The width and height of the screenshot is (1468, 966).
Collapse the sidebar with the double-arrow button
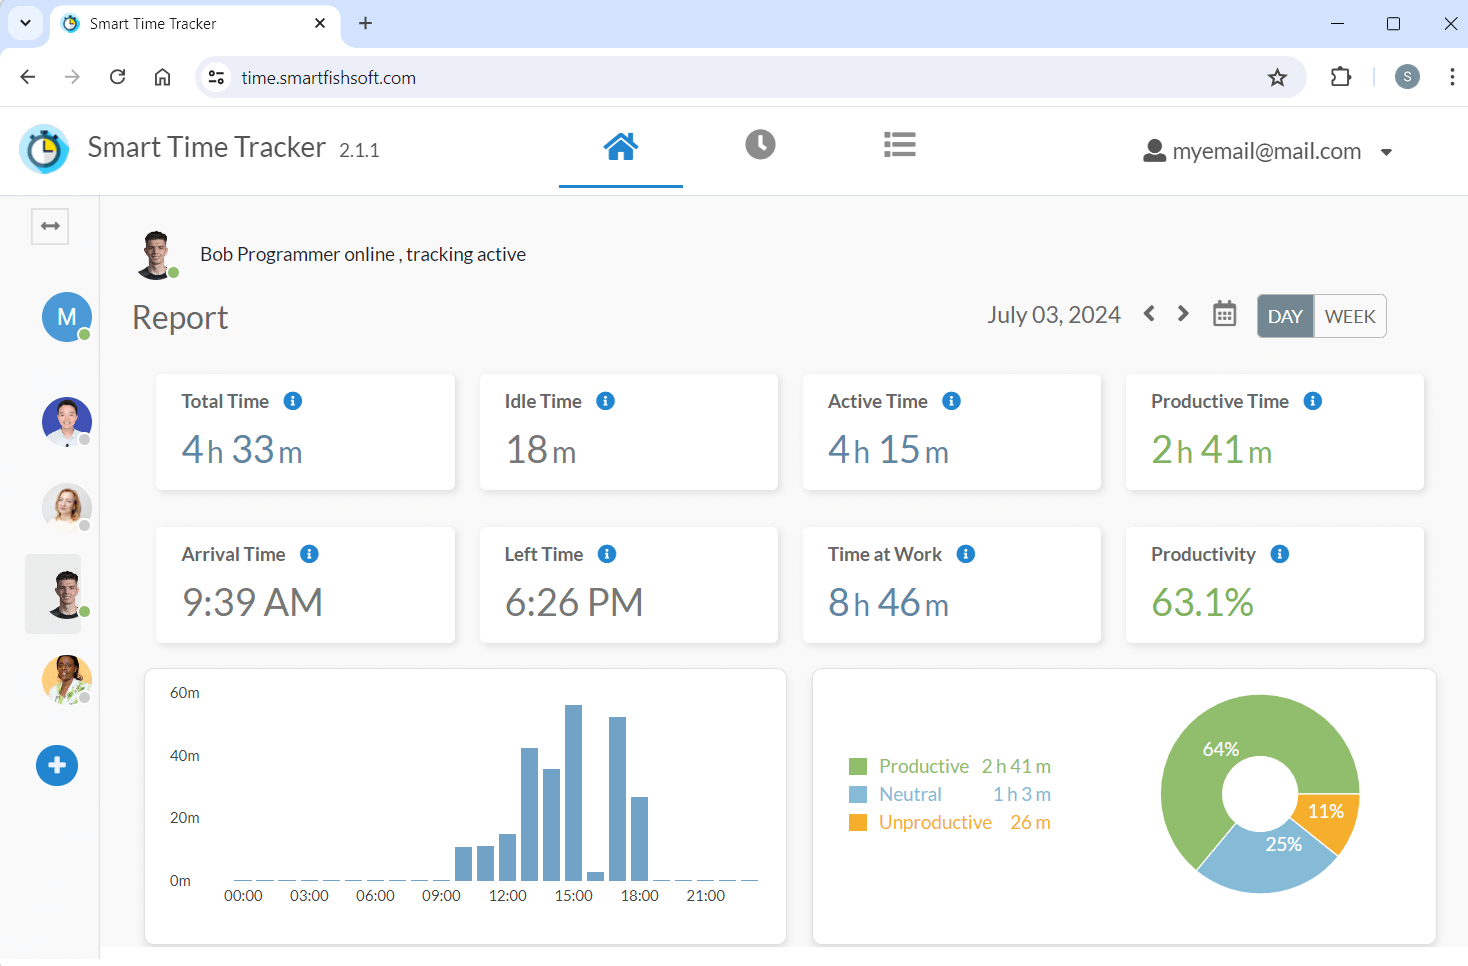[50, 226]
